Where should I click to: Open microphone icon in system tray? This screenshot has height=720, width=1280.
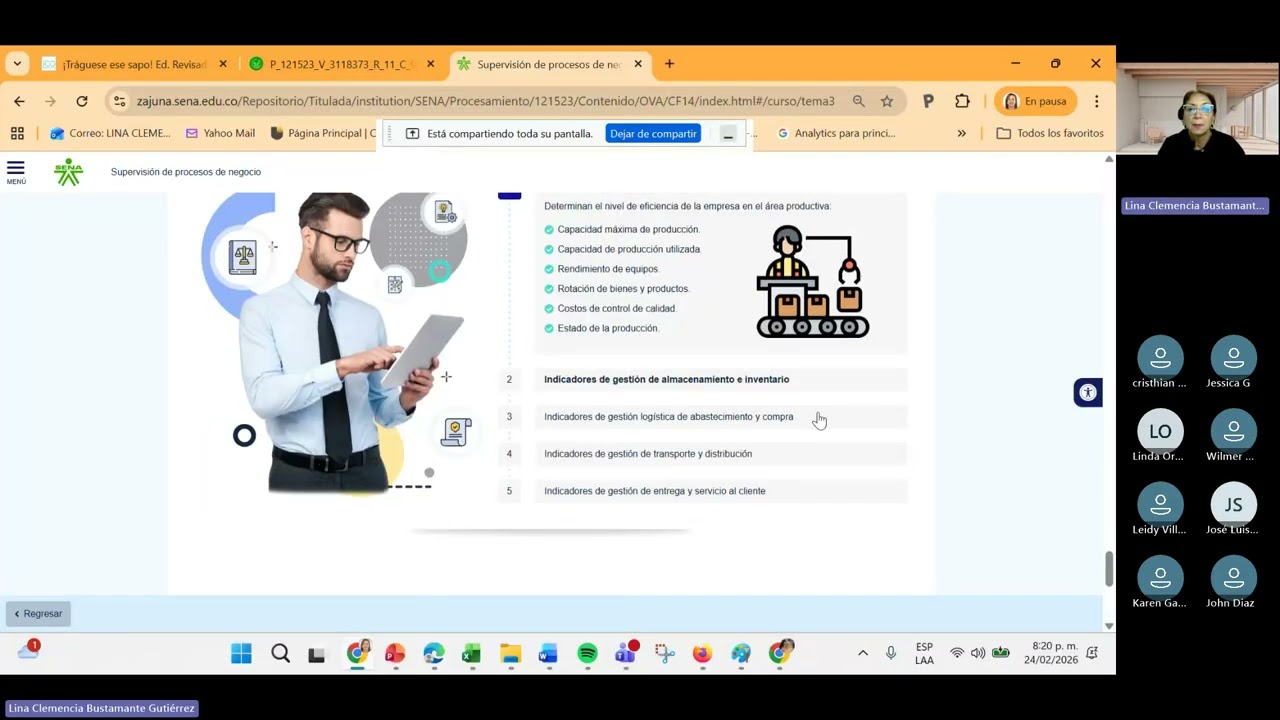pos(891,653)
